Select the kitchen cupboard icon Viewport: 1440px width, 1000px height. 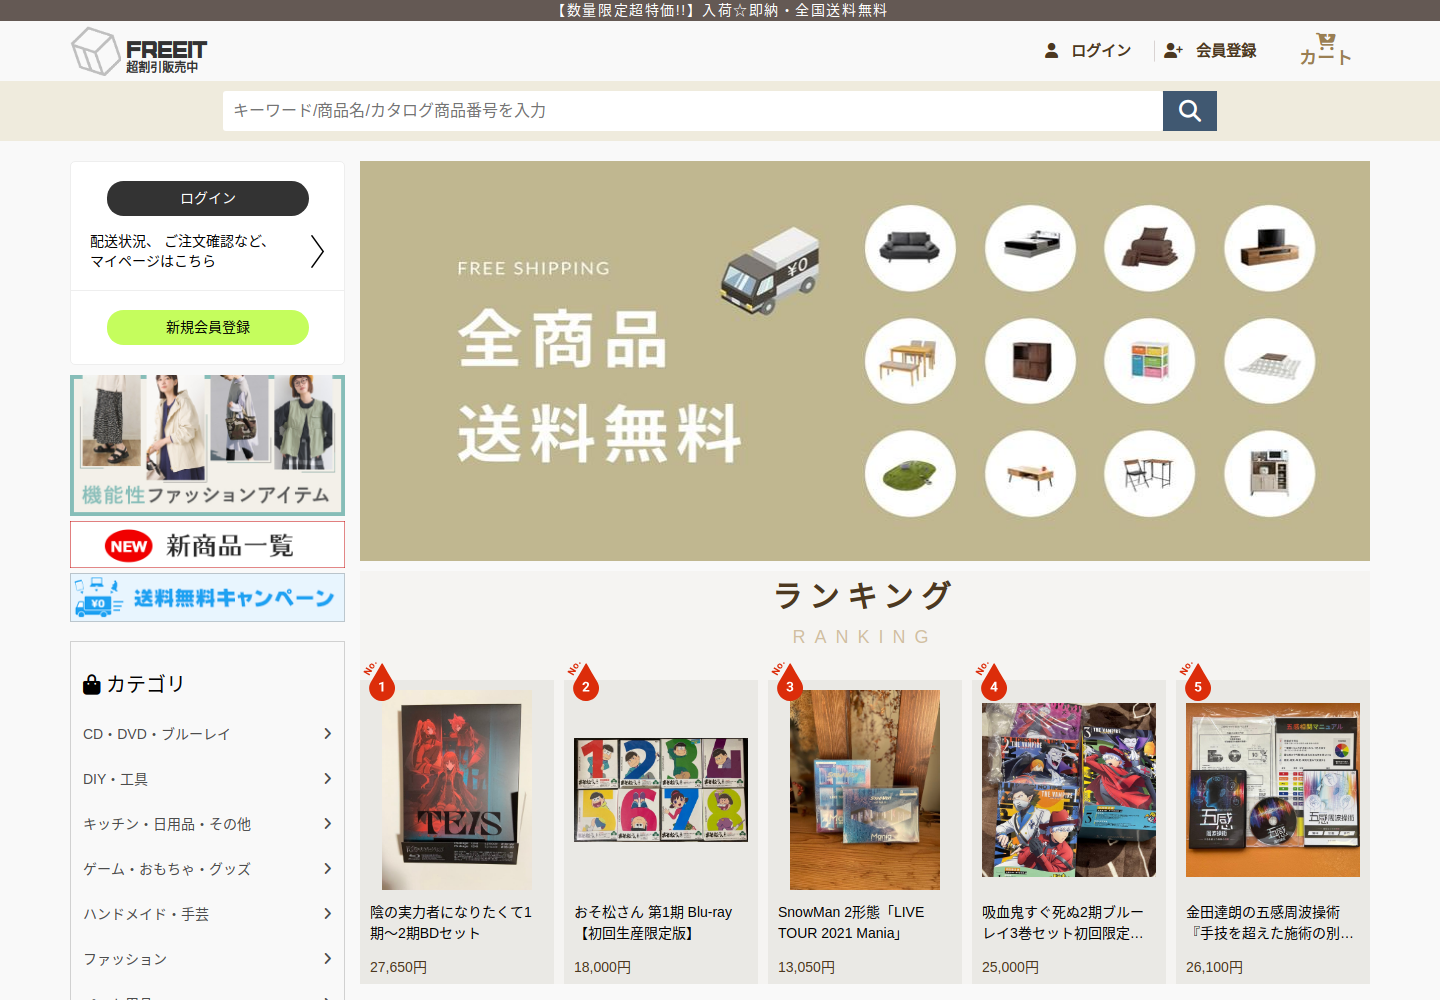pyautogui.click(x=1270, y=474)
